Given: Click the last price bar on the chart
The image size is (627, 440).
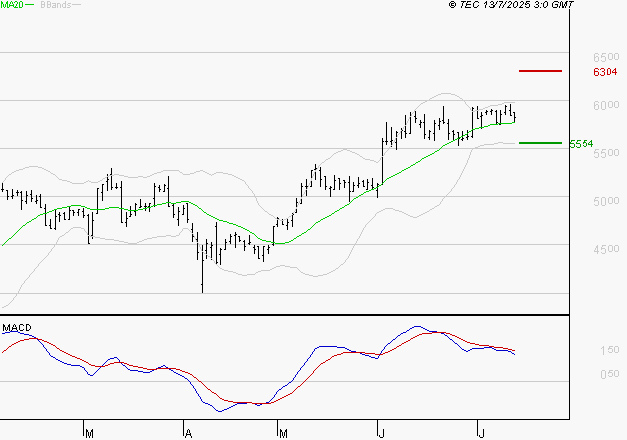Looking at the screenshot, I should tap(514, 115).
